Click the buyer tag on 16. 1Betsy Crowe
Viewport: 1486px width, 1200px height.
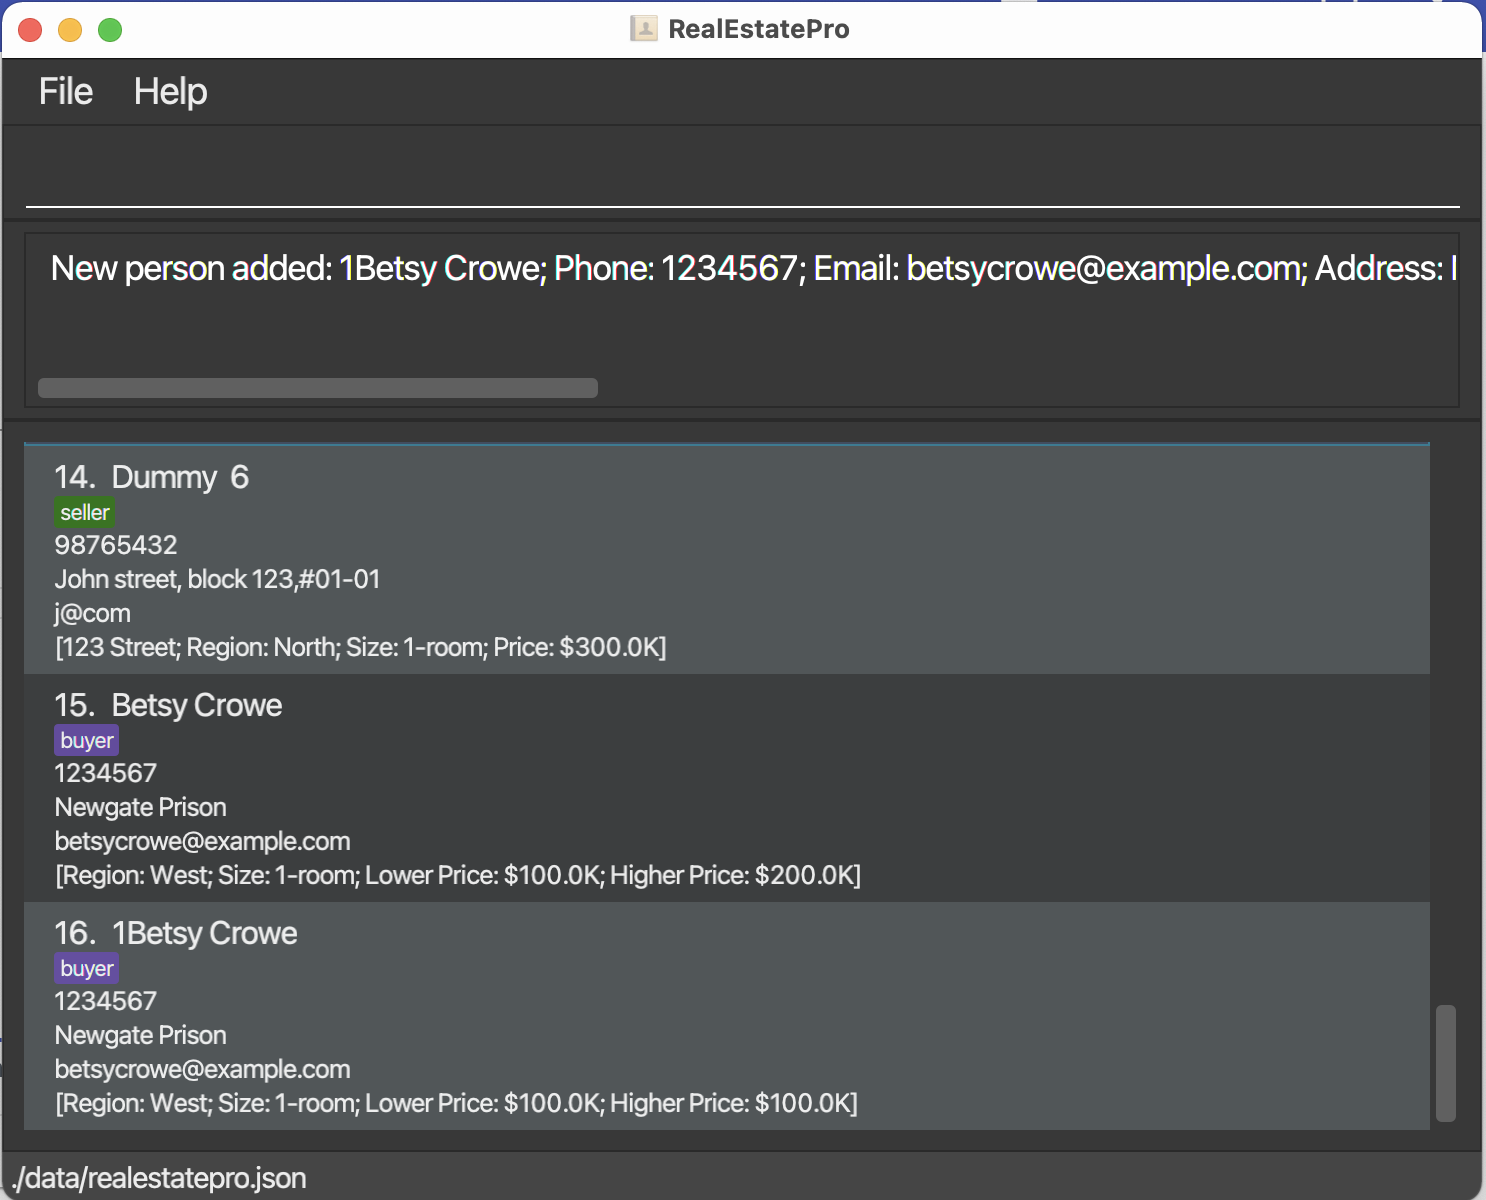click(87, 969)
